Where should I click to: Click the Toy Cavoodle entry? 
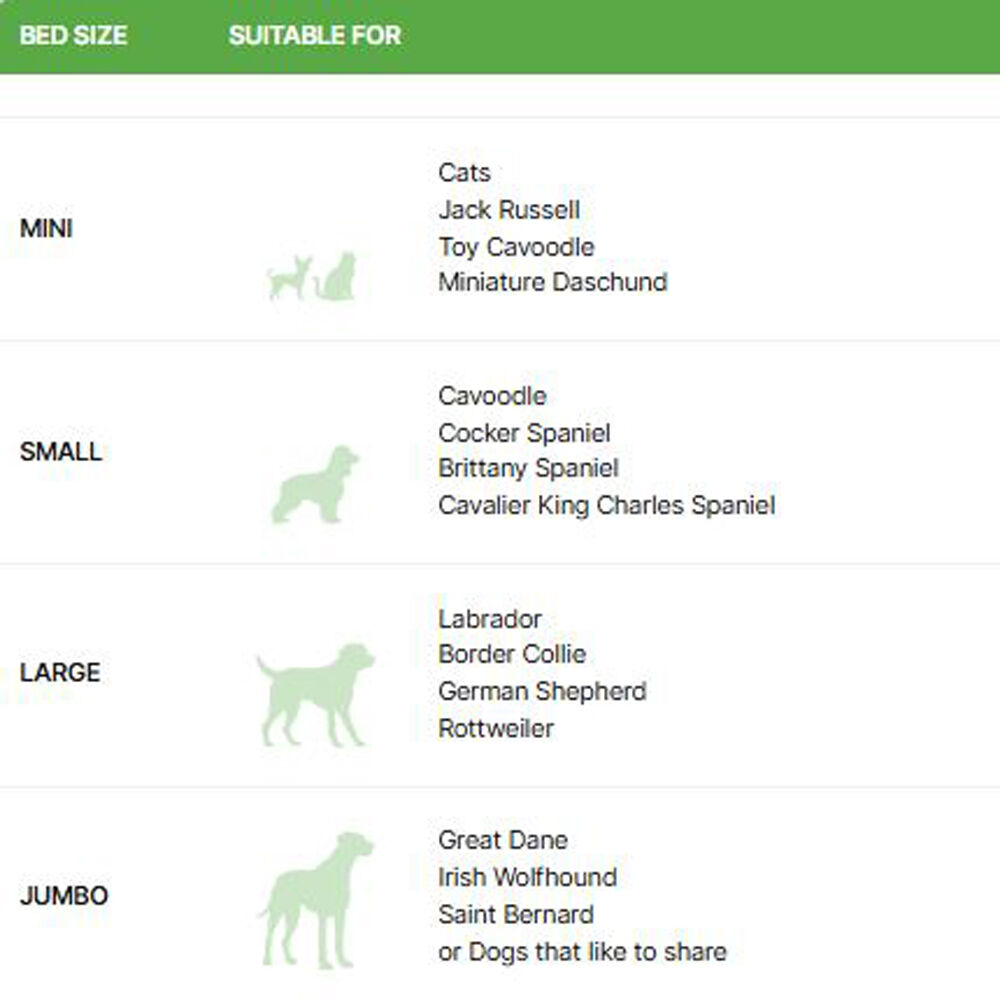point(516,247)
